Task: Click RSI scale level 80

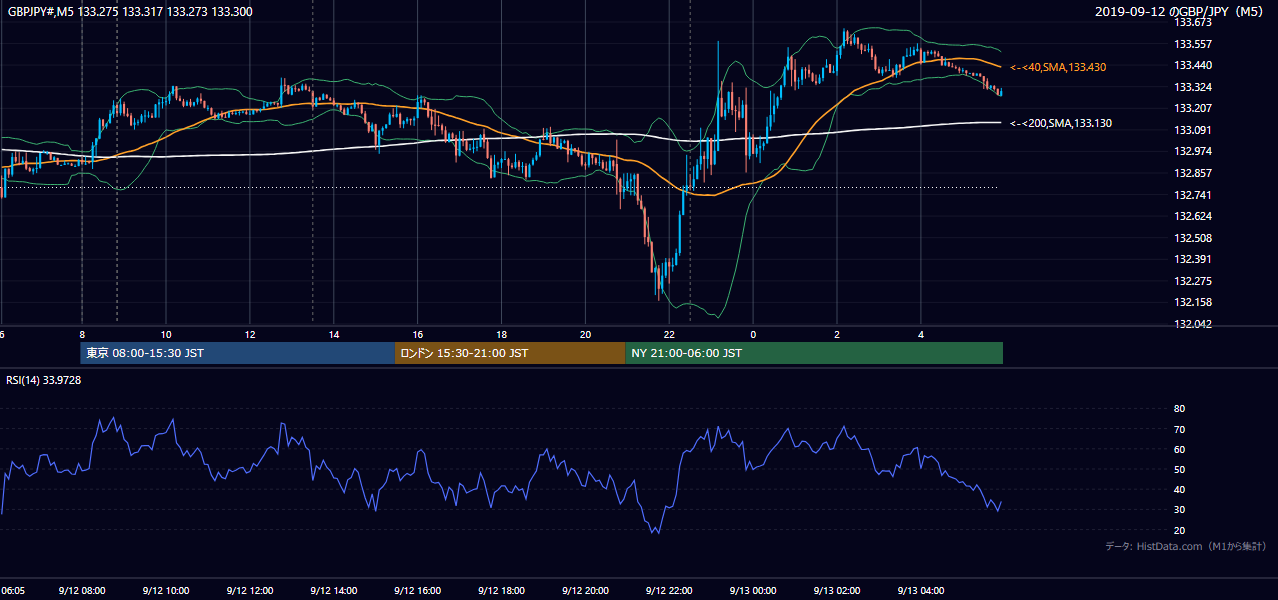Action: click(1179, 409)
